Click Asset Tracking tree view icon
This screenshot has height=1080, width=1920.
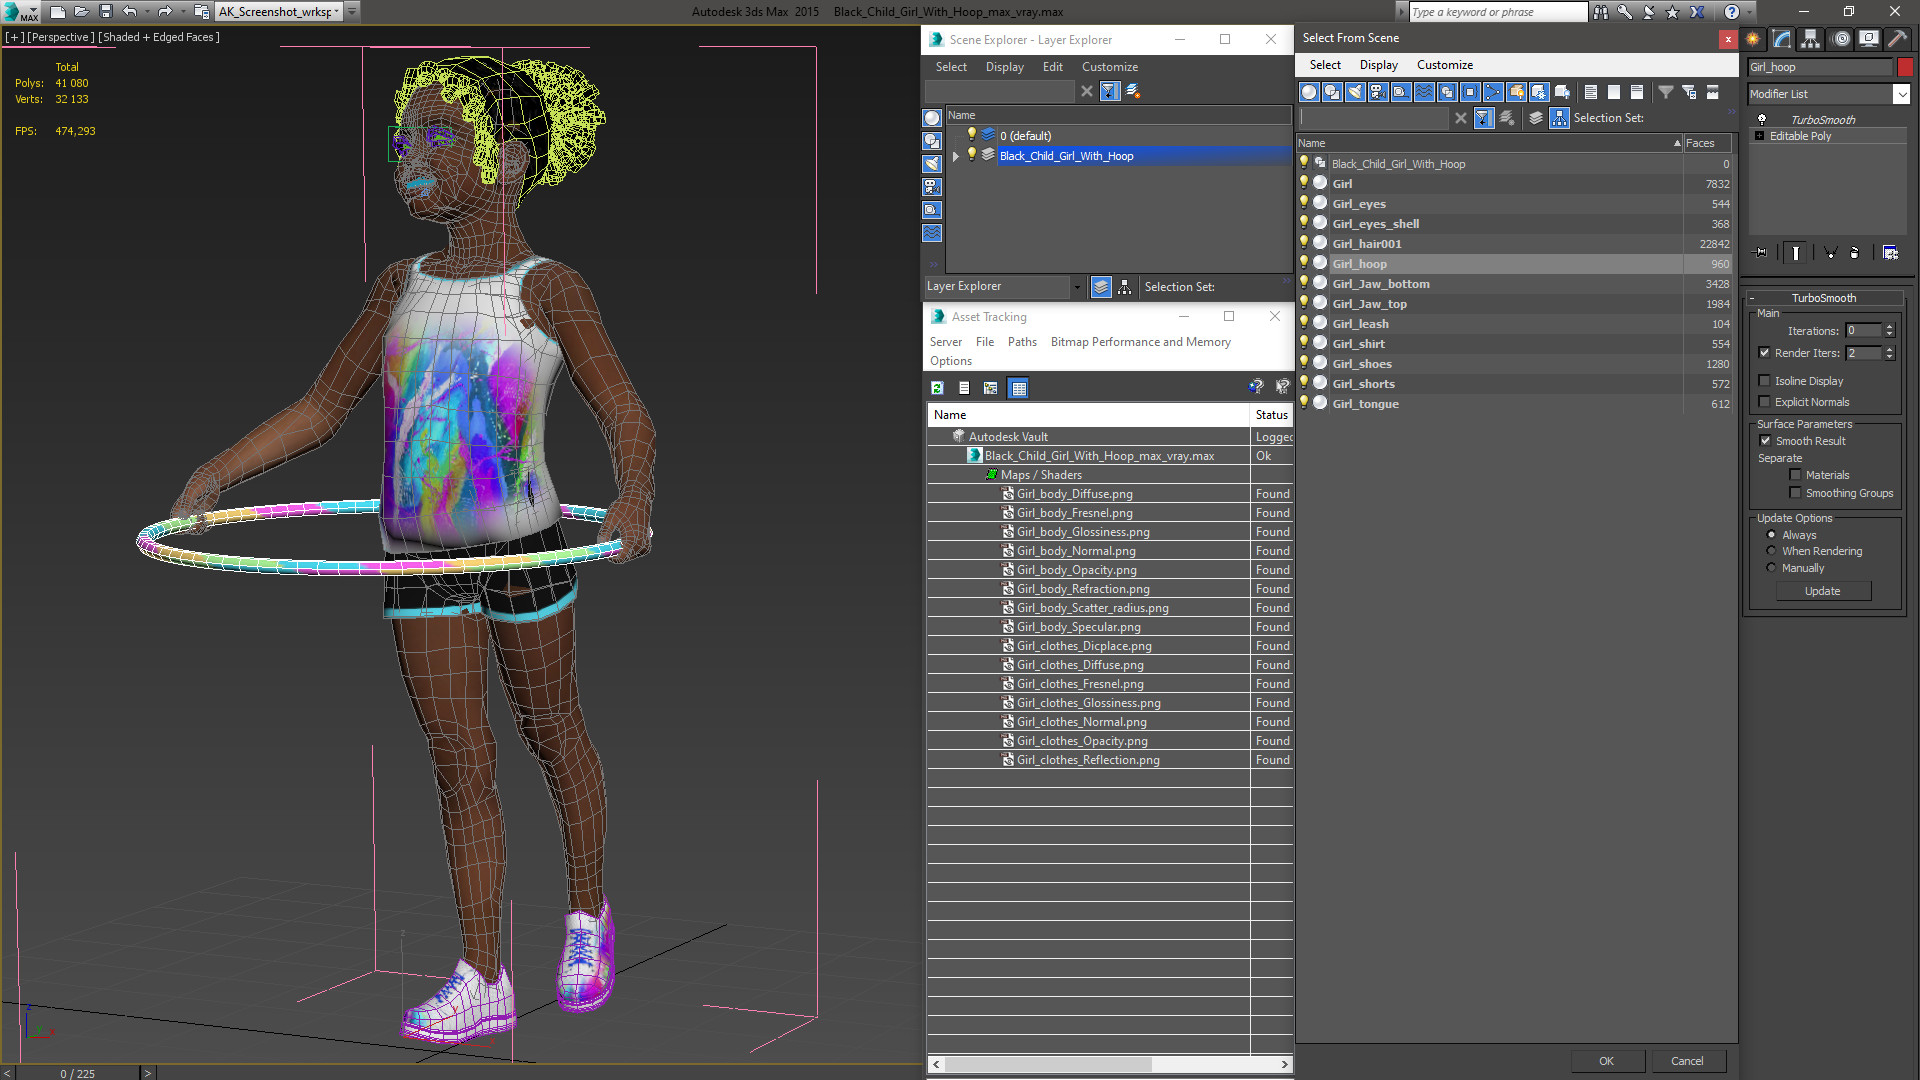click(991, 388)
